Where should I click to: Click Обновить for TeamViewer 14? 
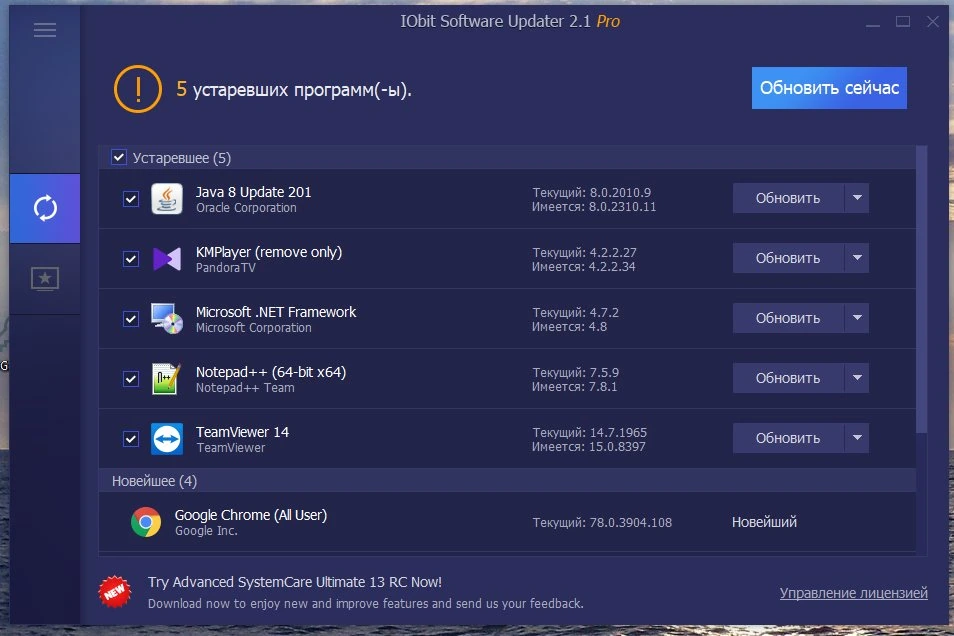tap(788, 438)
